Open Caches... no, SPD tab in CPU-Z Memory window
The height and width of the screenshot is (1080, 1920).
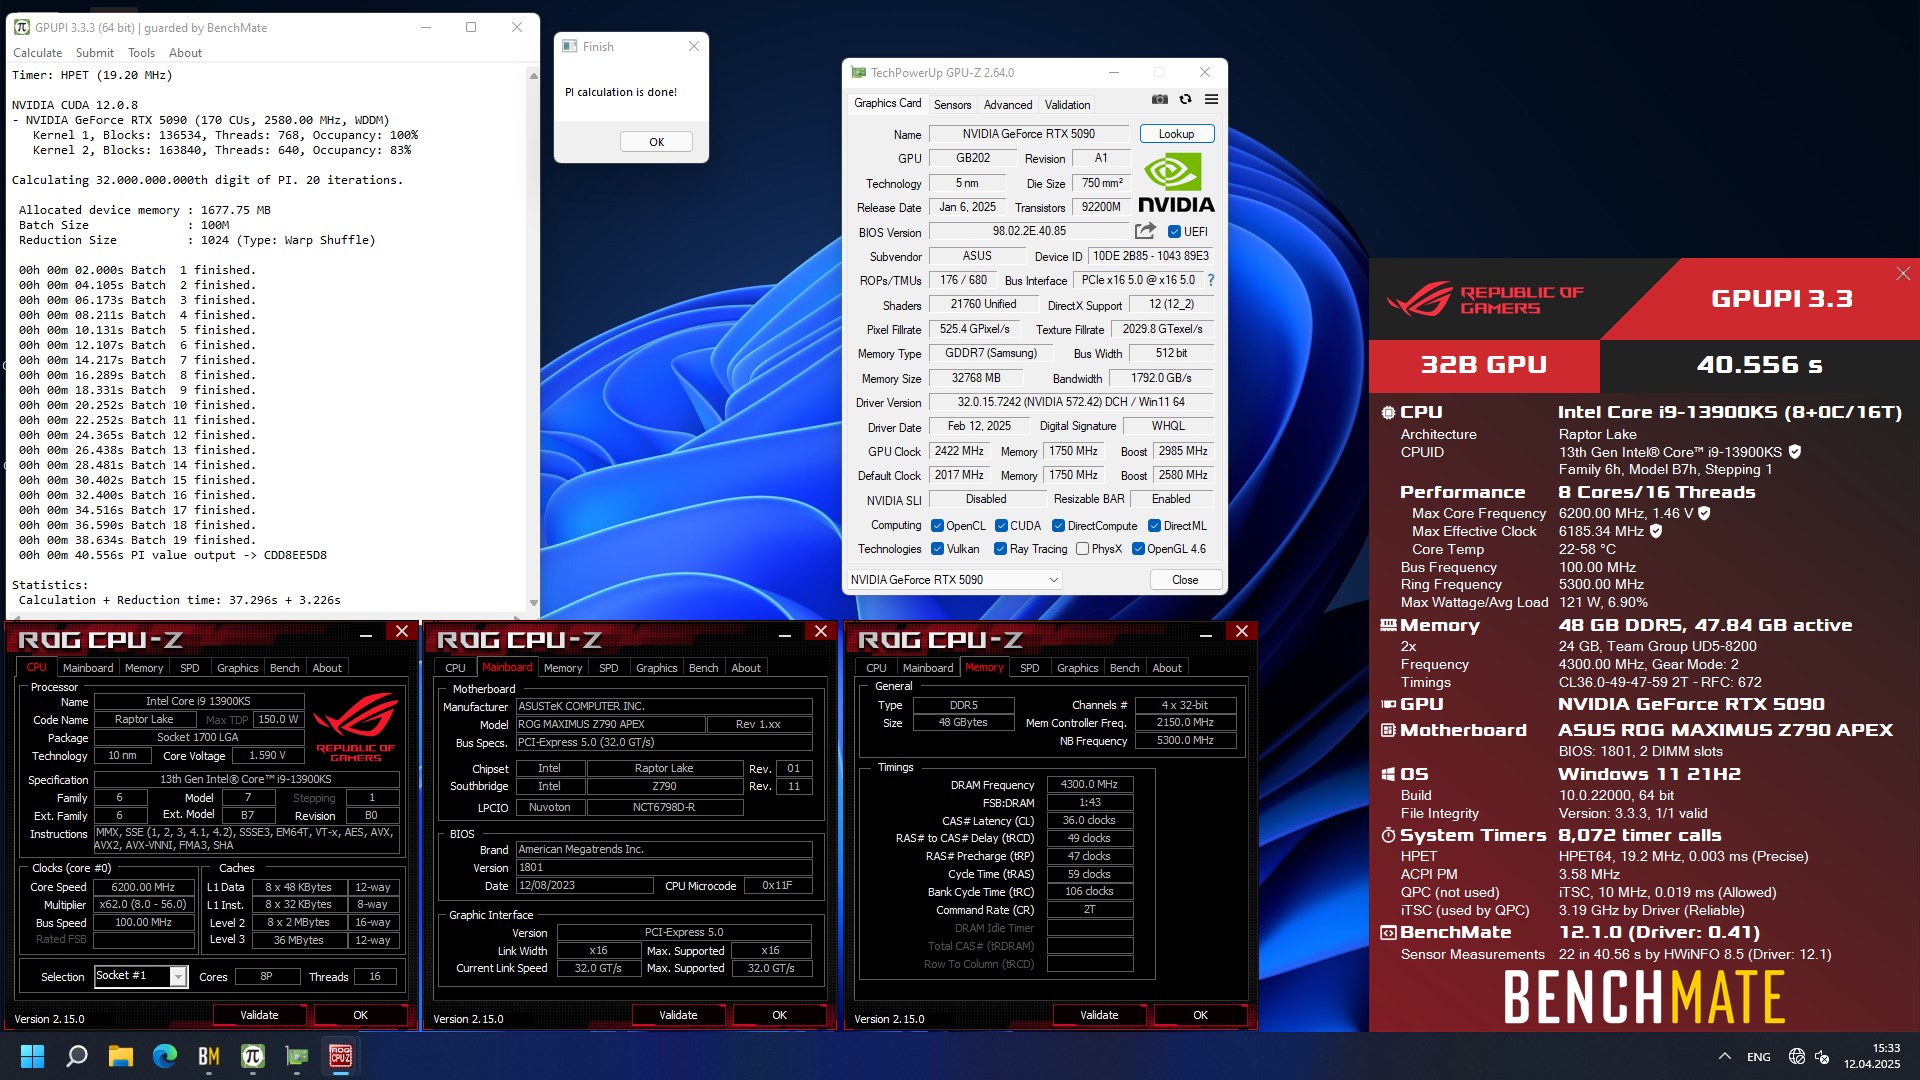[x=1029, y=668]
